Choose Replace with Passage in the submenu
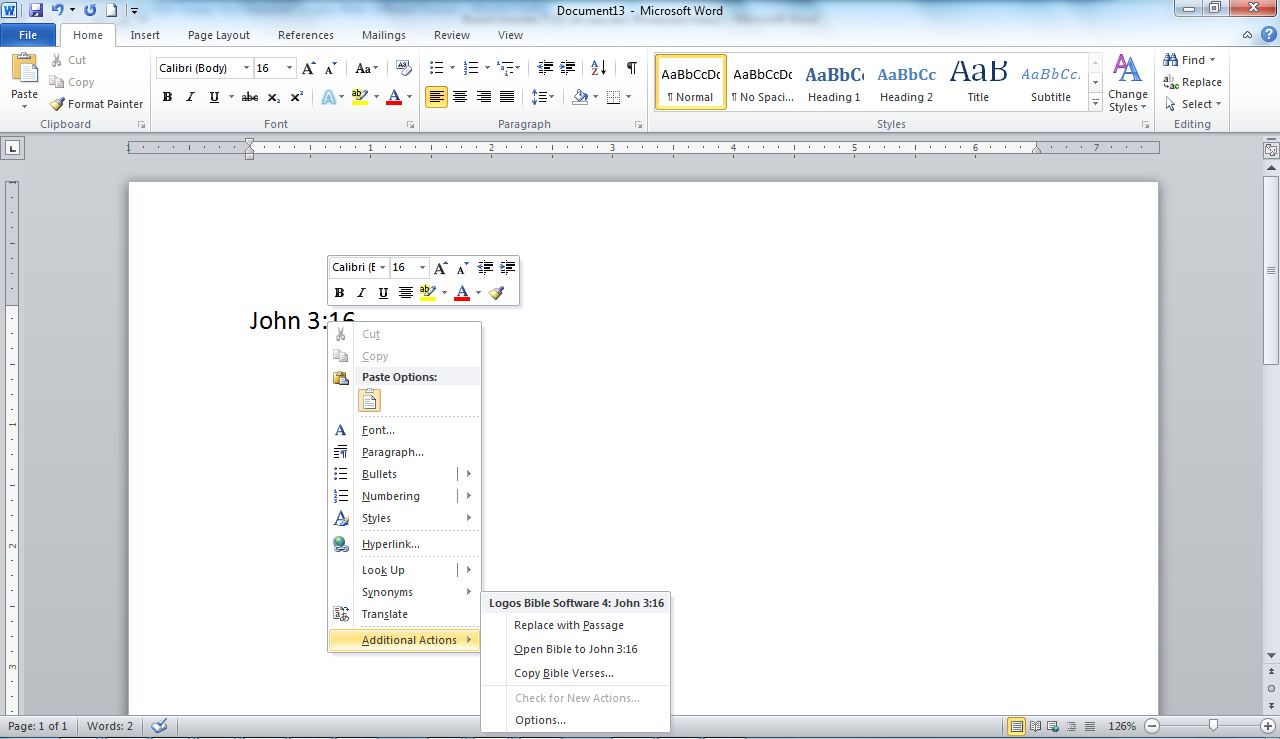Screen dimensions: 1280x739 [569, 625]
